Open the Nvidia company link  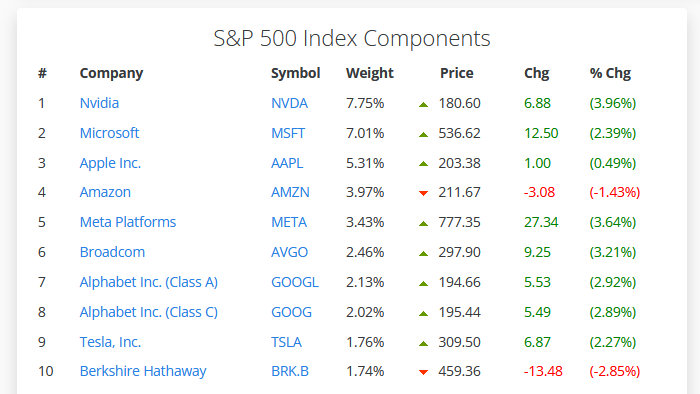point(99,103)
